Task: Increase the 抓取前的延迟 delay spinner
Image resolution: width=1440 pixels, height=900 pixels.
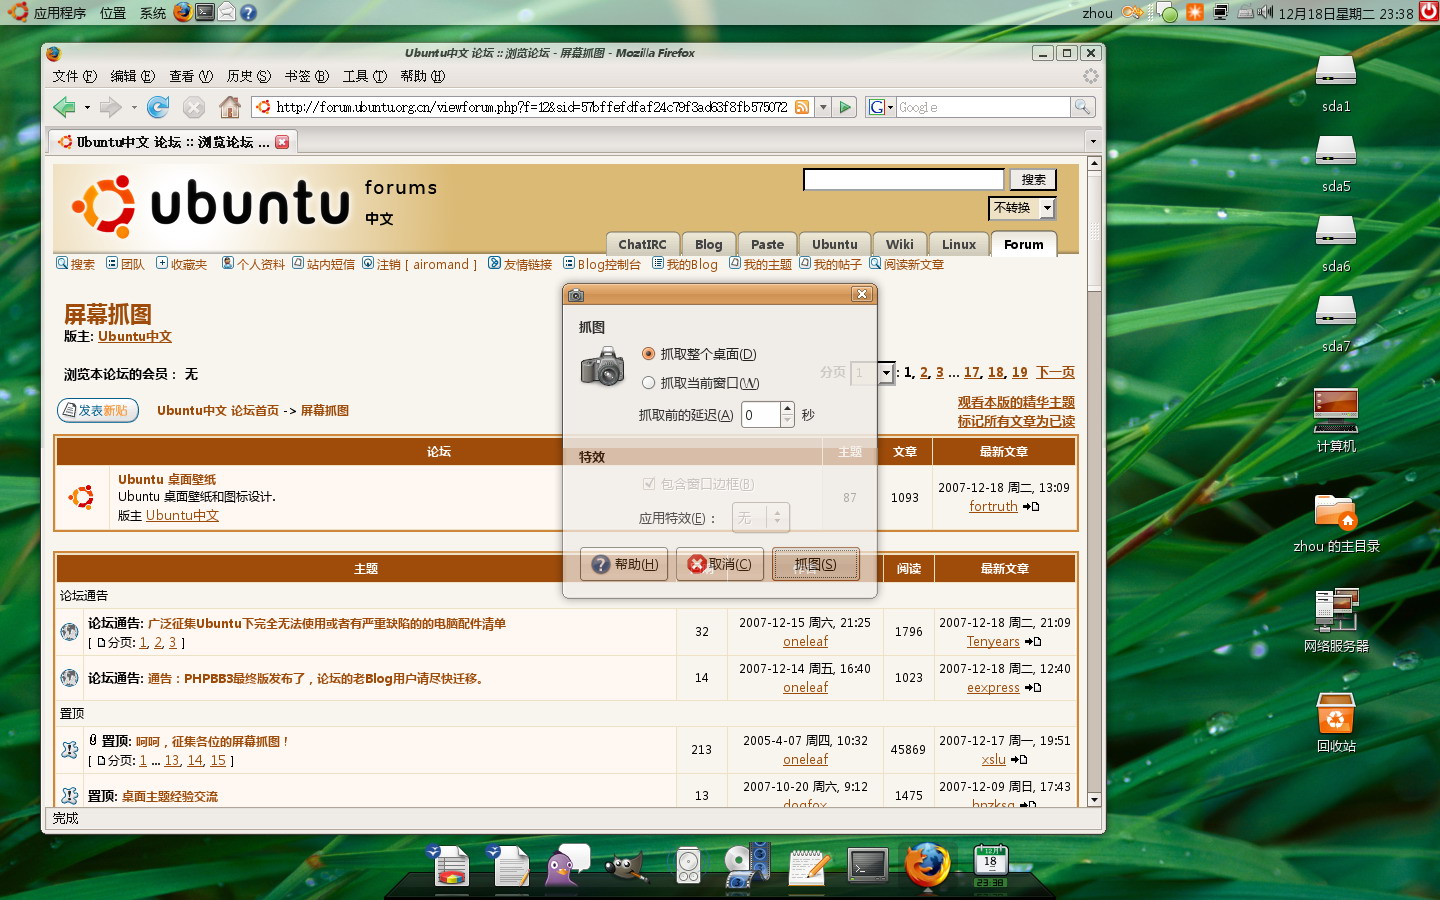Action: (788, 408)
